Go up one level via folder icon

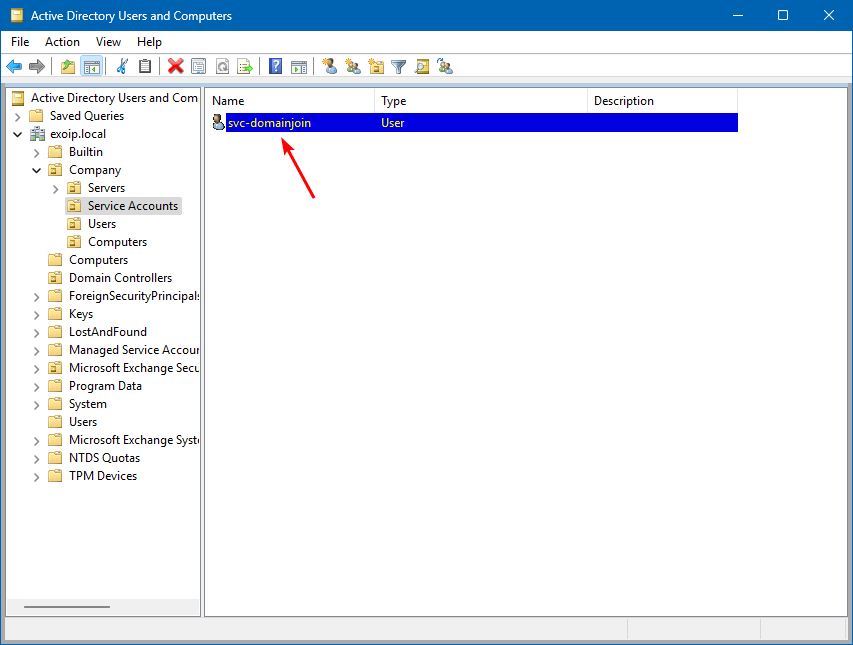click(67, 67)
